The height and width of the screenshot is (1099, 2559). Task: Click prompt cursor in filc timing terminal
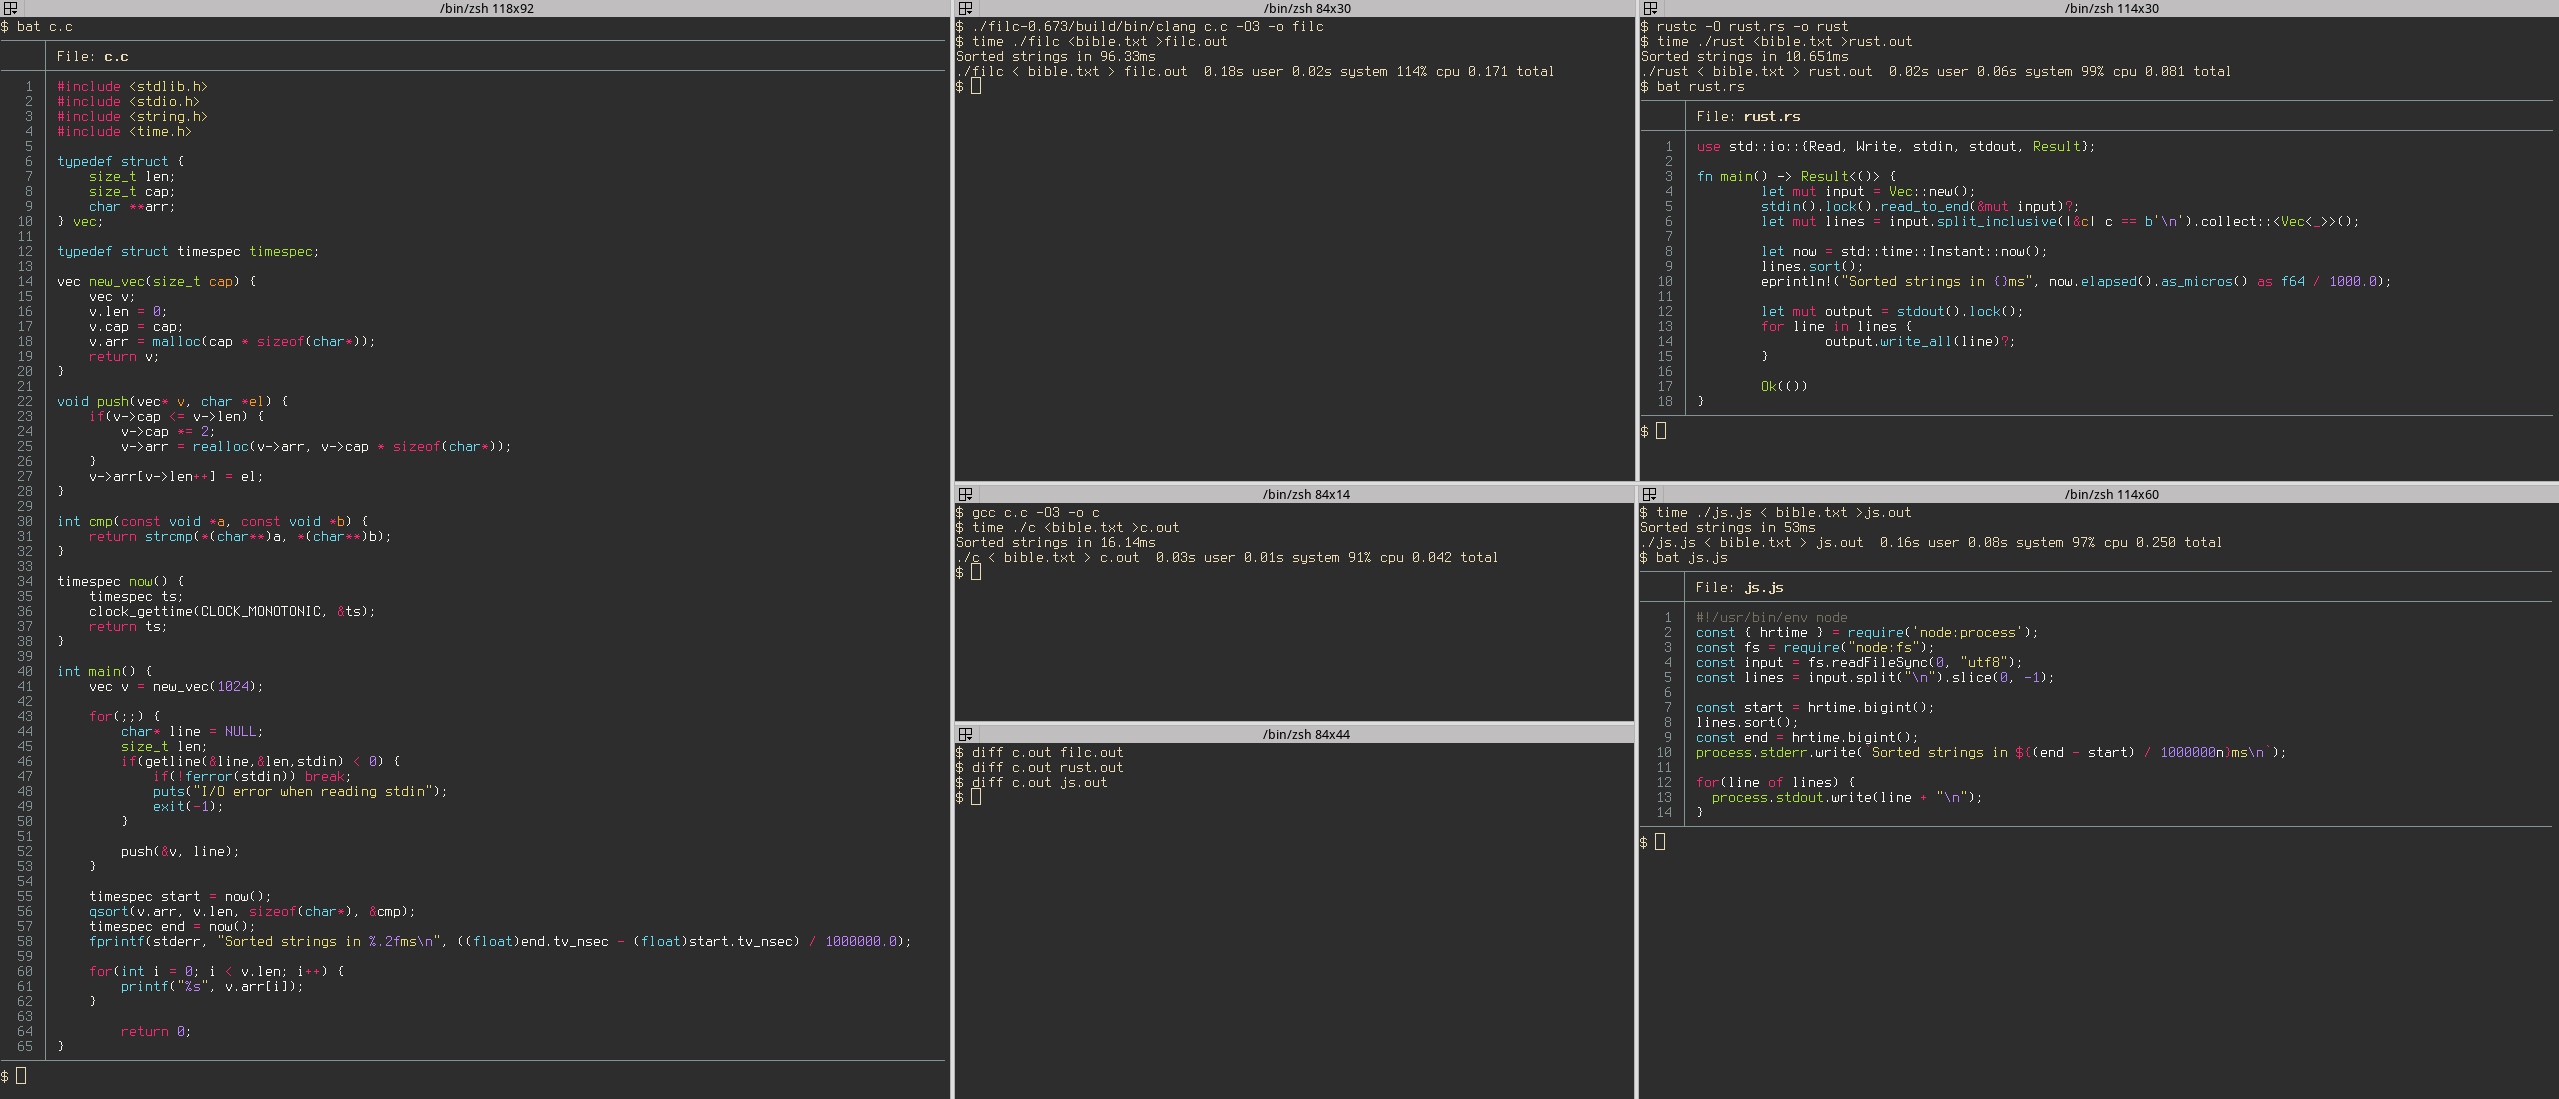pos(976,86)
